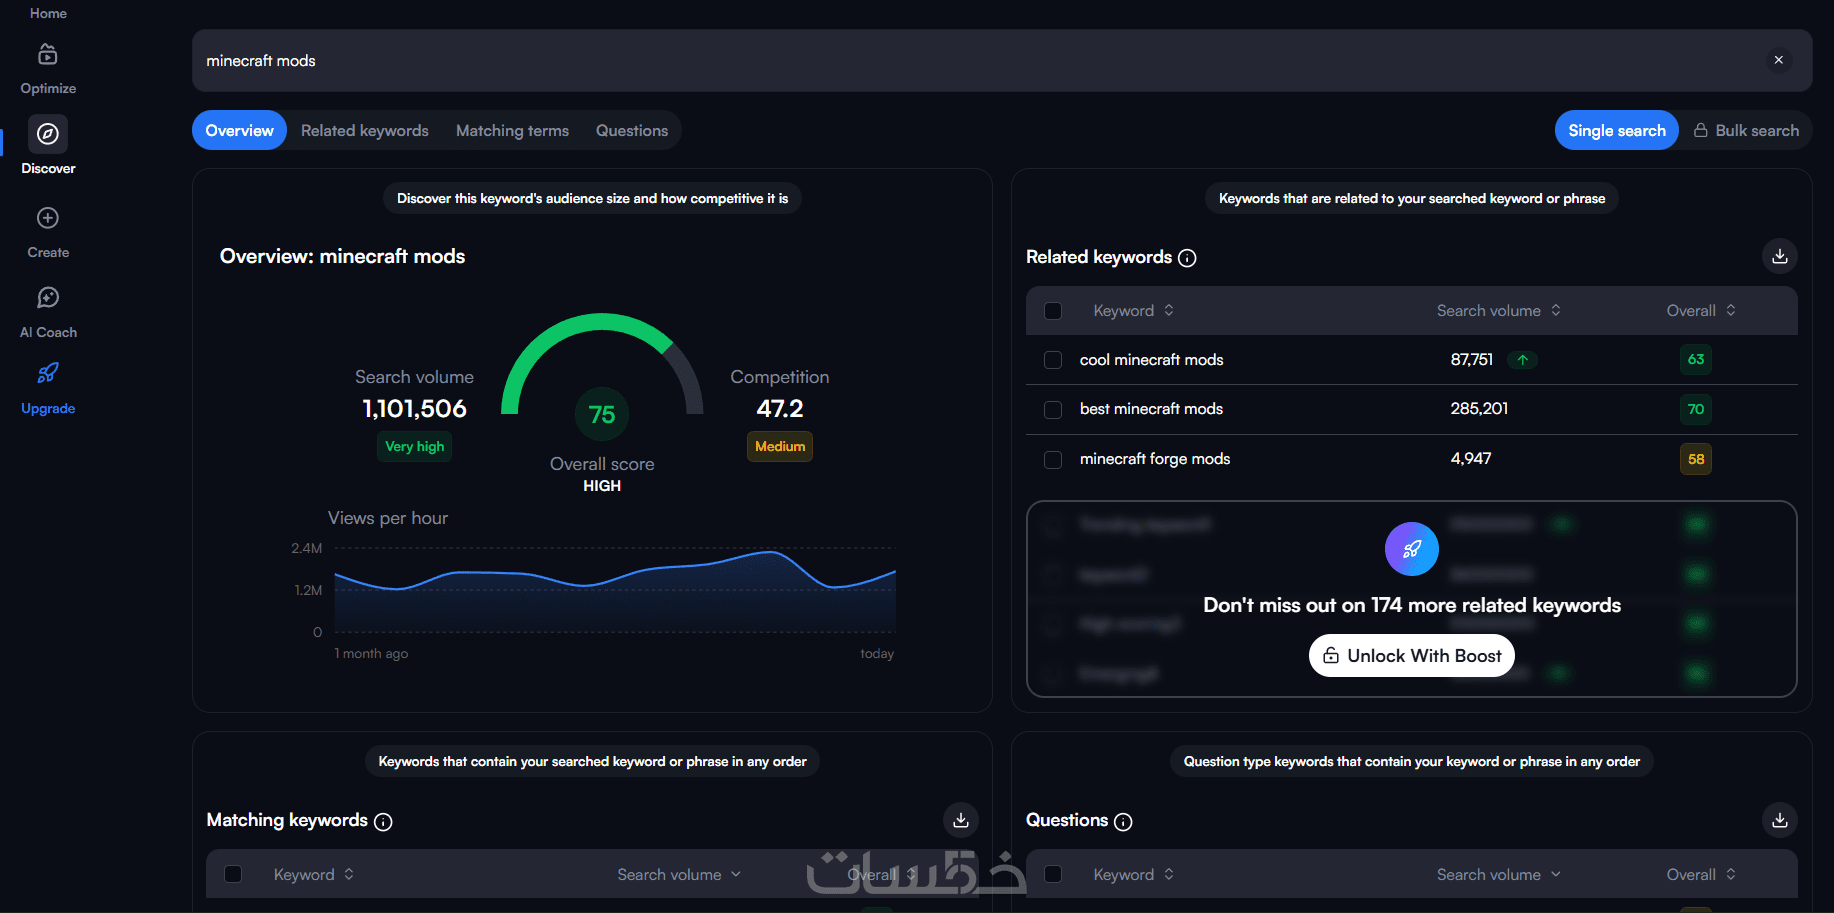Sort Related keywords by Search volume

[x=1498, y=311]
